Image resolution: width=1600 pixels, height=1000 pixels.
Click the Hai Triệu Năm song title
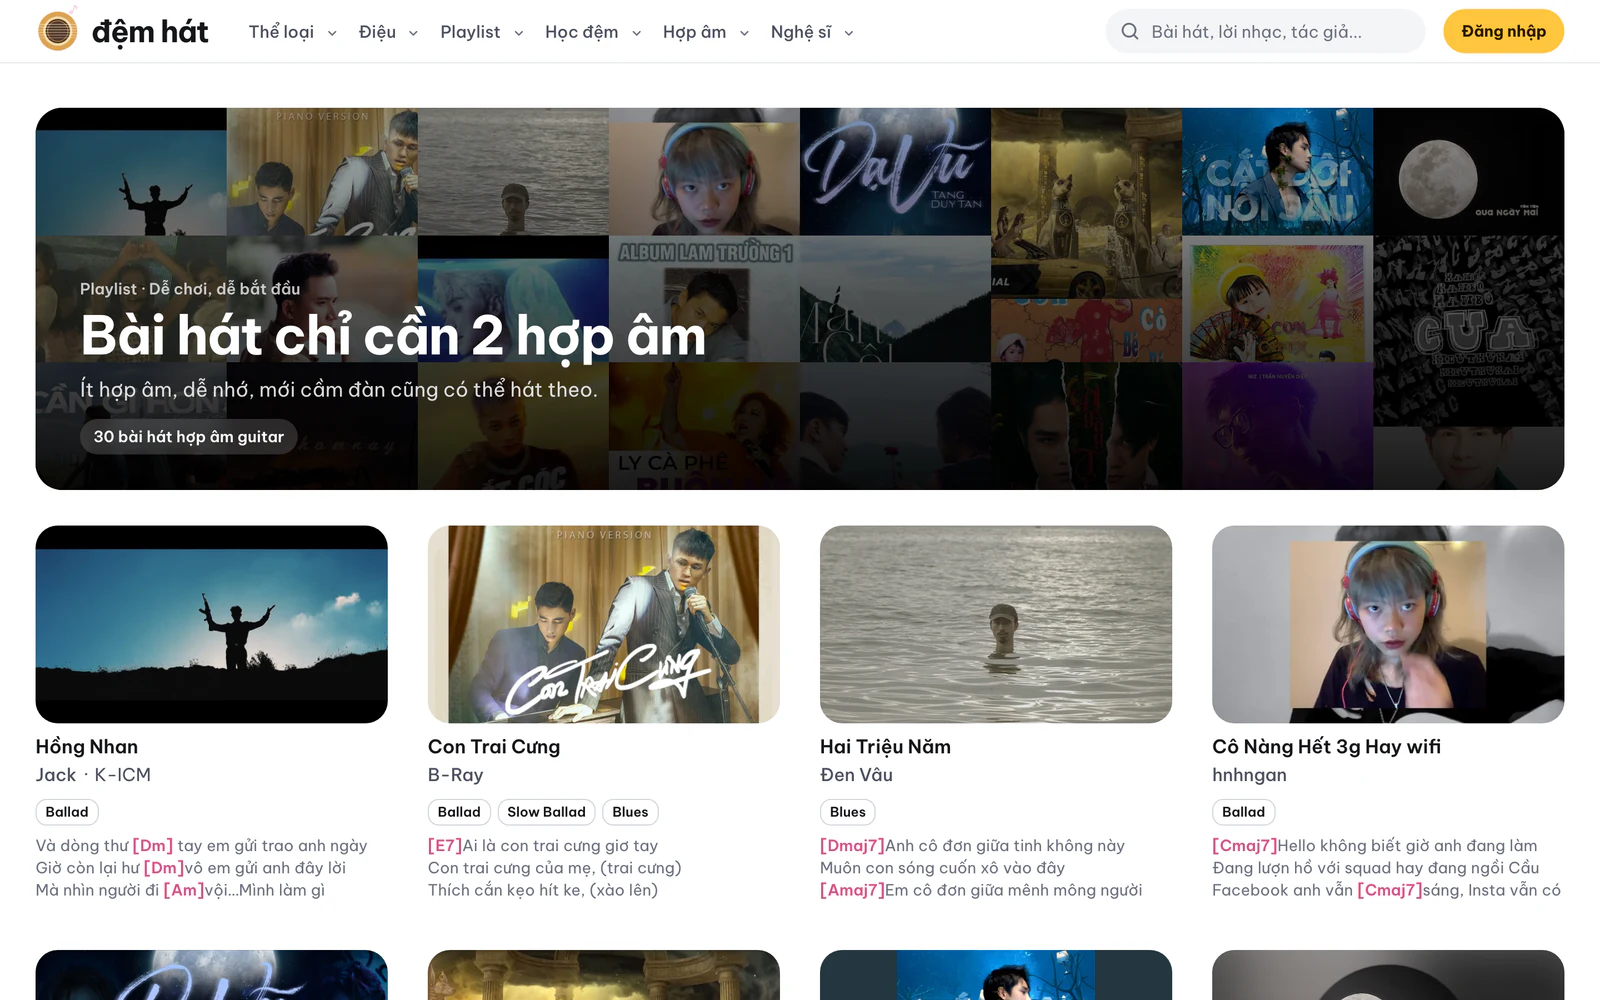[x=885, y=747]
